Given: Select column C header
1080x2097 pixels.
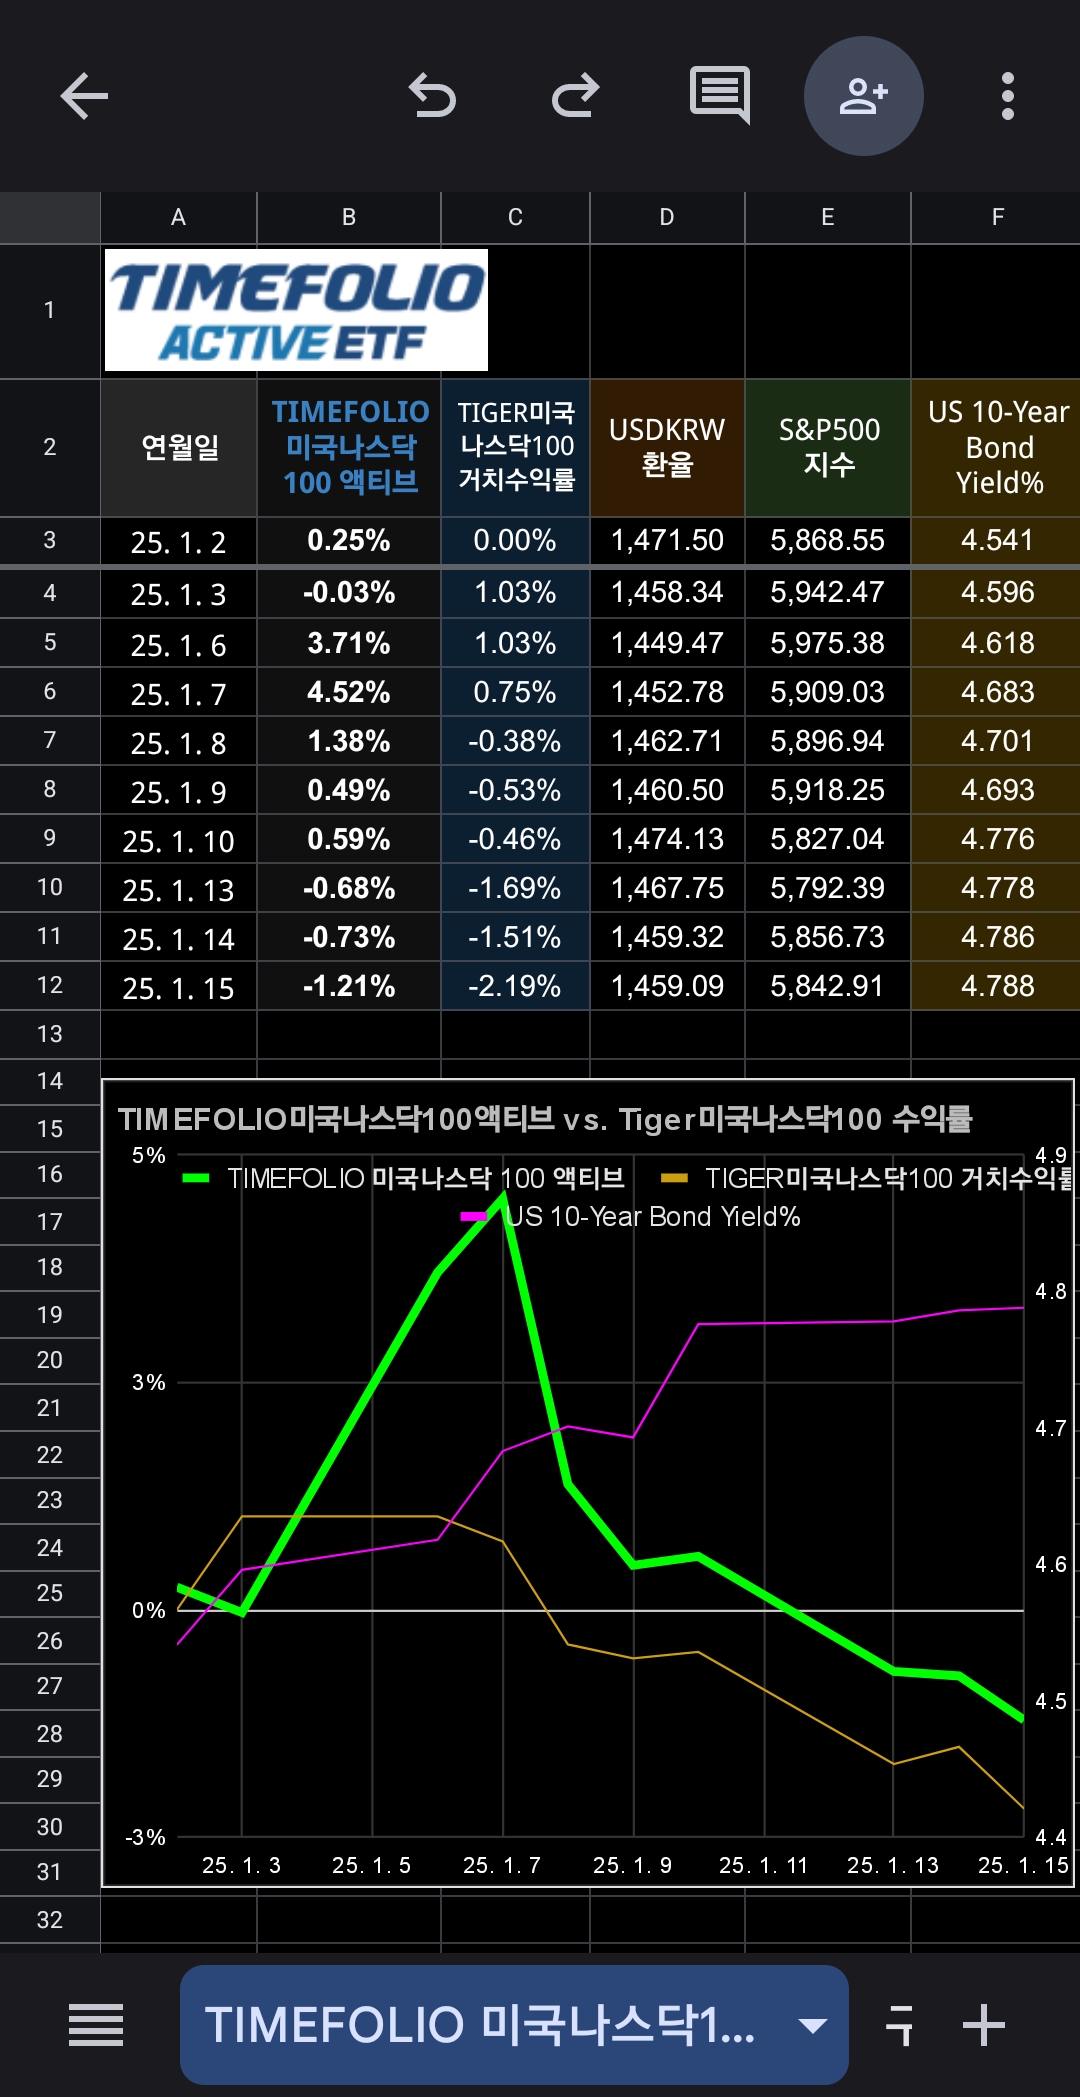Looking at the screenshot, I should pyautogui.click(x=515, y=218).
